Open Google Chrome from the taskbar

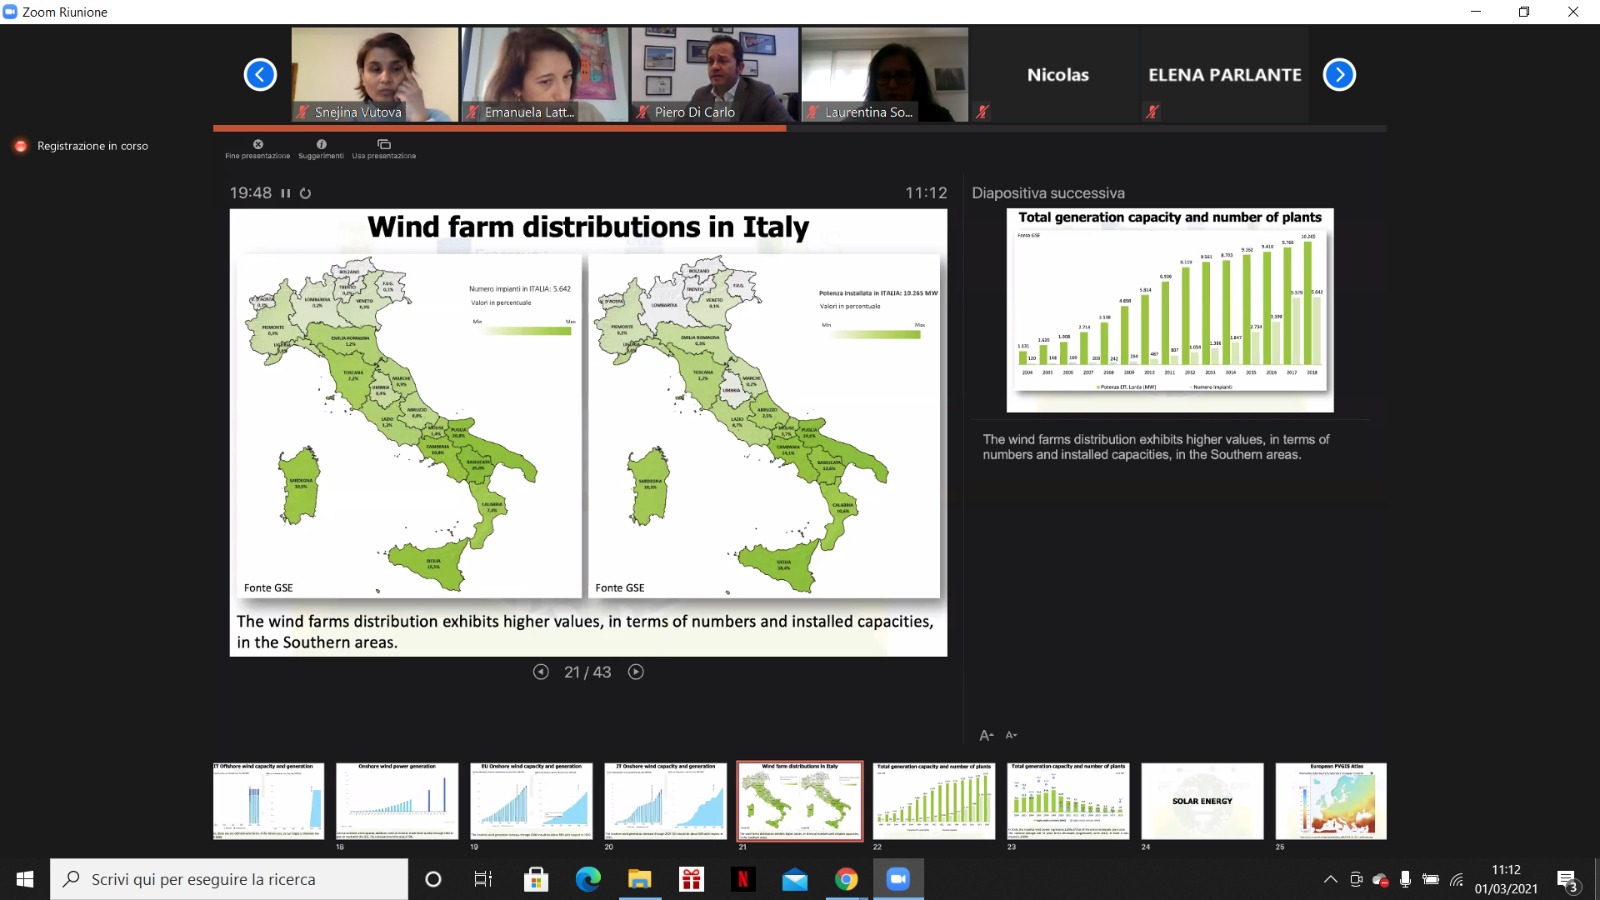point(846,880)
